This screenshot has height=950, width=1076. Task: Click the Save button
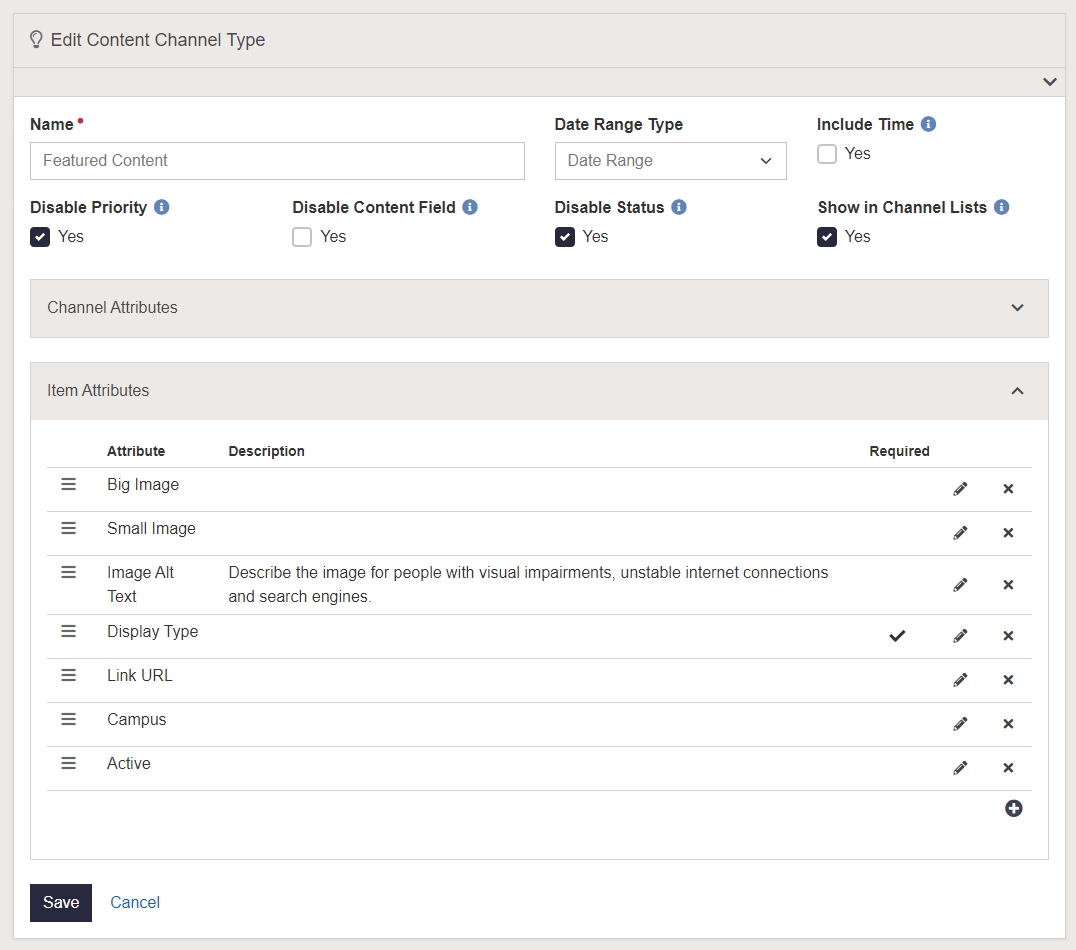(x=61, y=903)
